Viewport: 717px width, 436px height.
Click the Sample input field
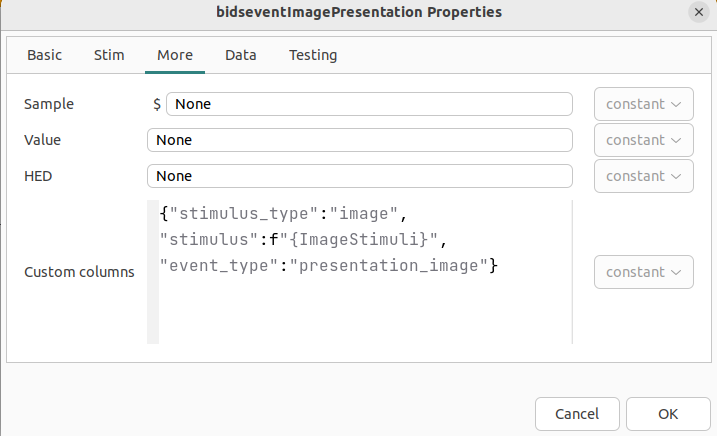[369, 104]
